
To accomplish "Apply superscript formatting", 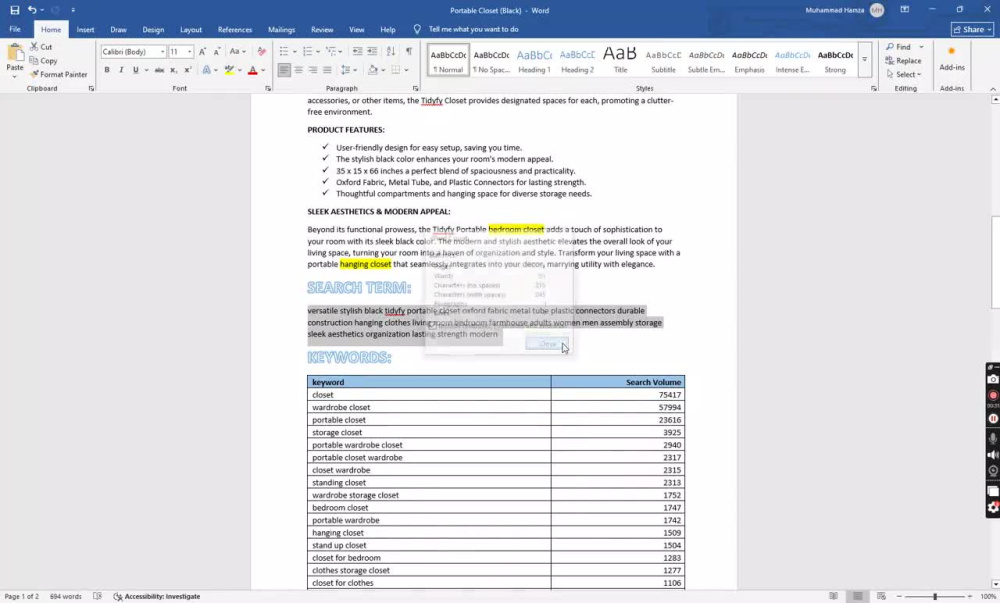I will [188, 70].
